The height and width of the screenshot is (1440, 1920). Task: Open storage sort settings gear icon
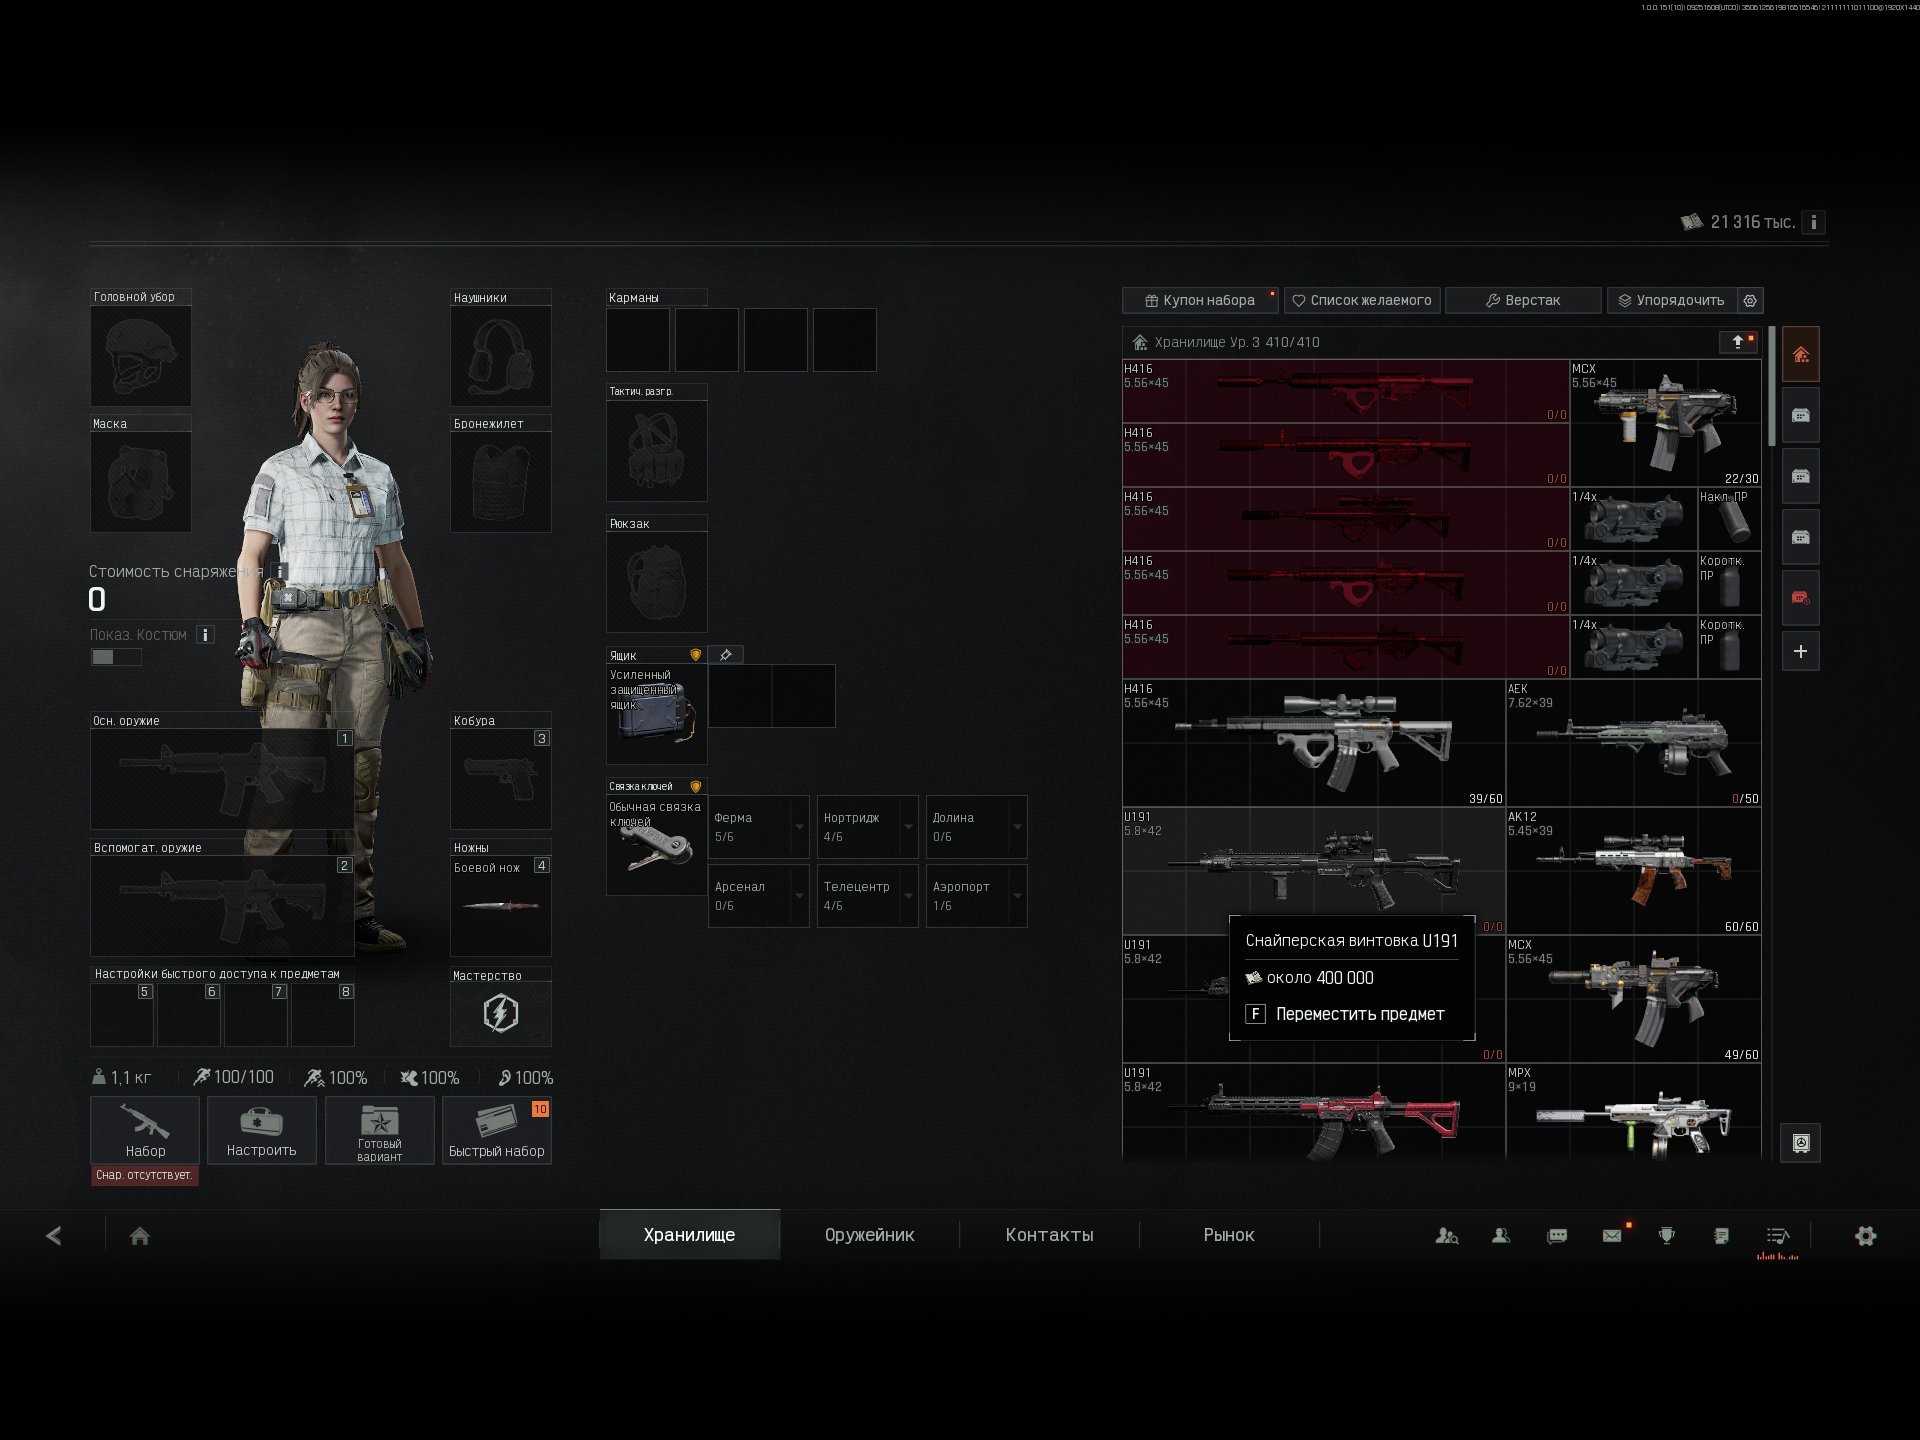1750,300
